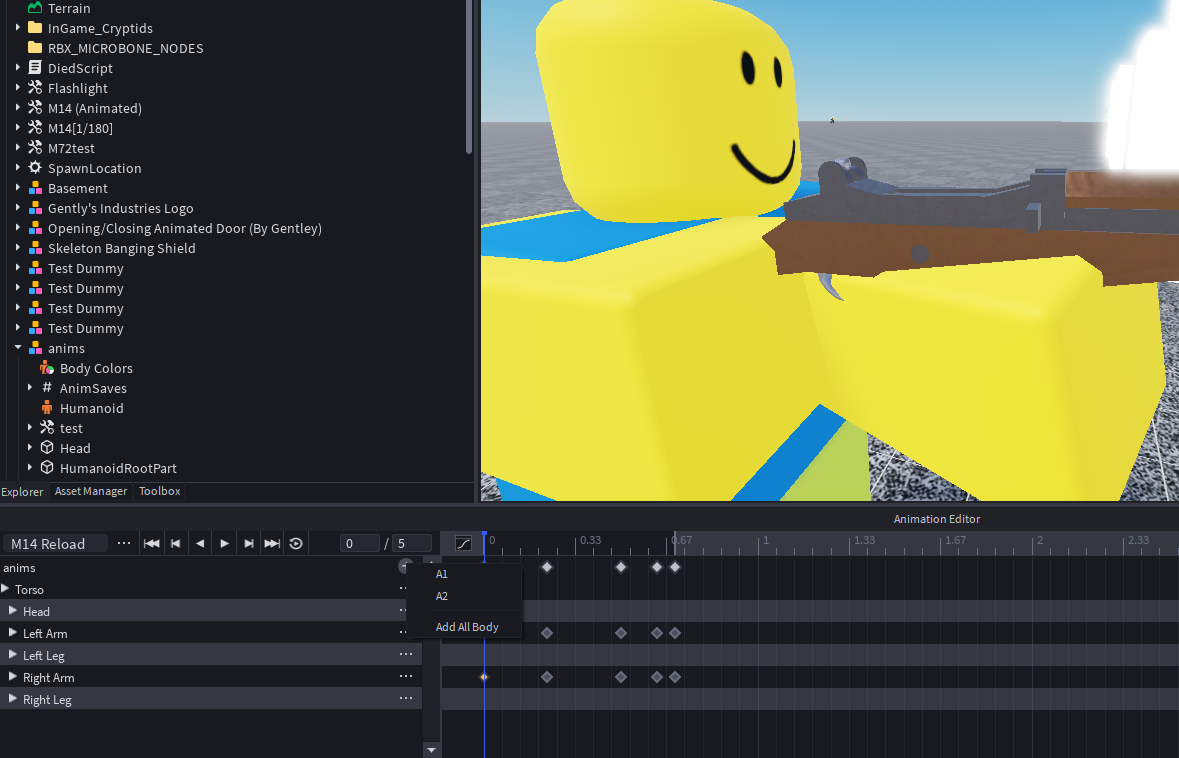This screenshot has width=1179, height=758.
Task: Play the M14 Reload animation
Action: coord(224,544)
